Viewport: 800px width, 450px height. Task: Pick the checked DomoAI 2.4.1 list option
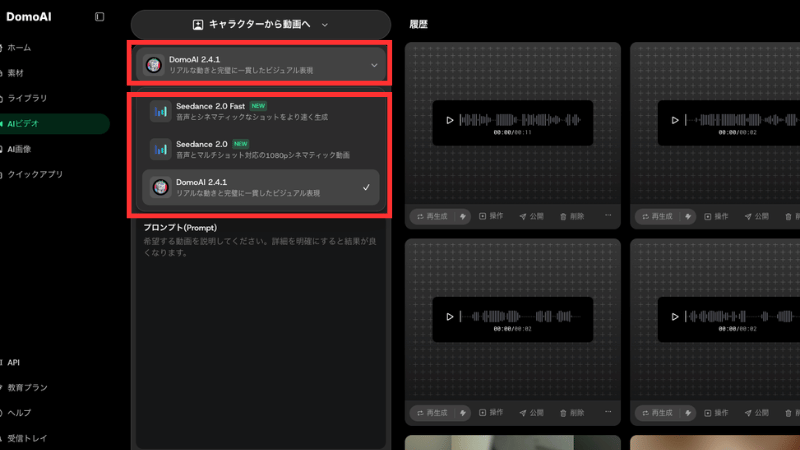(261, 187)
